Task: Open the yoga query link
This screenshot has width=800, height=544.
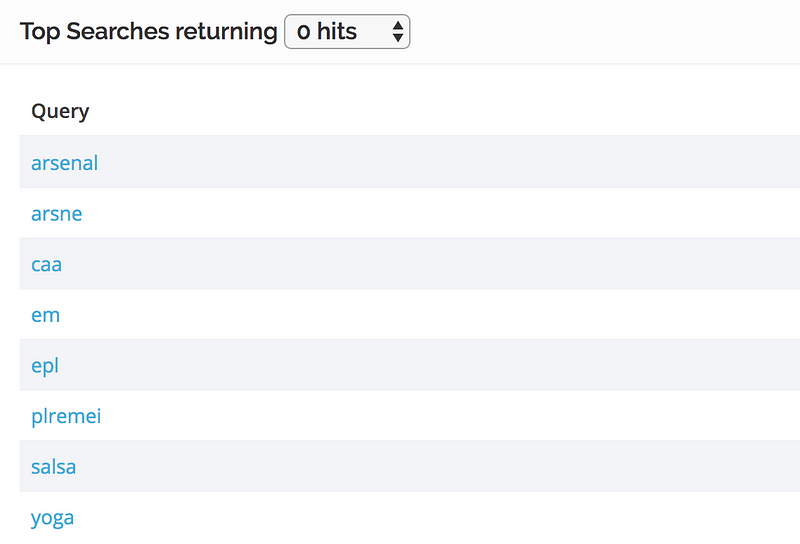Action: [53, 518]
